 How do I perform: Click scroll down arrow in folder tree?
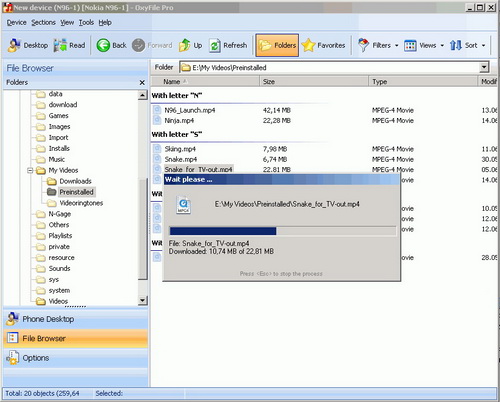143,300
